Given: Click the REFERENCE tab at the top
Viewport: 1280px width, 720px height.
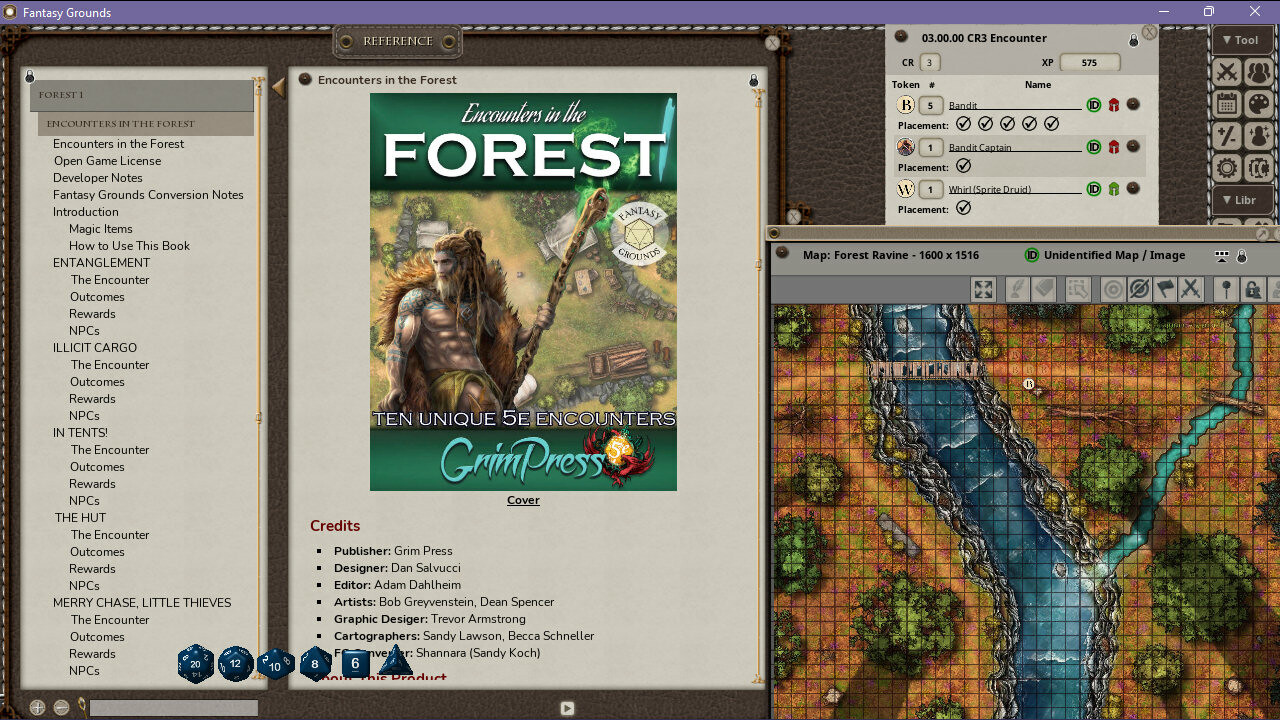Looking at the screenshot, I should (397, 41).
